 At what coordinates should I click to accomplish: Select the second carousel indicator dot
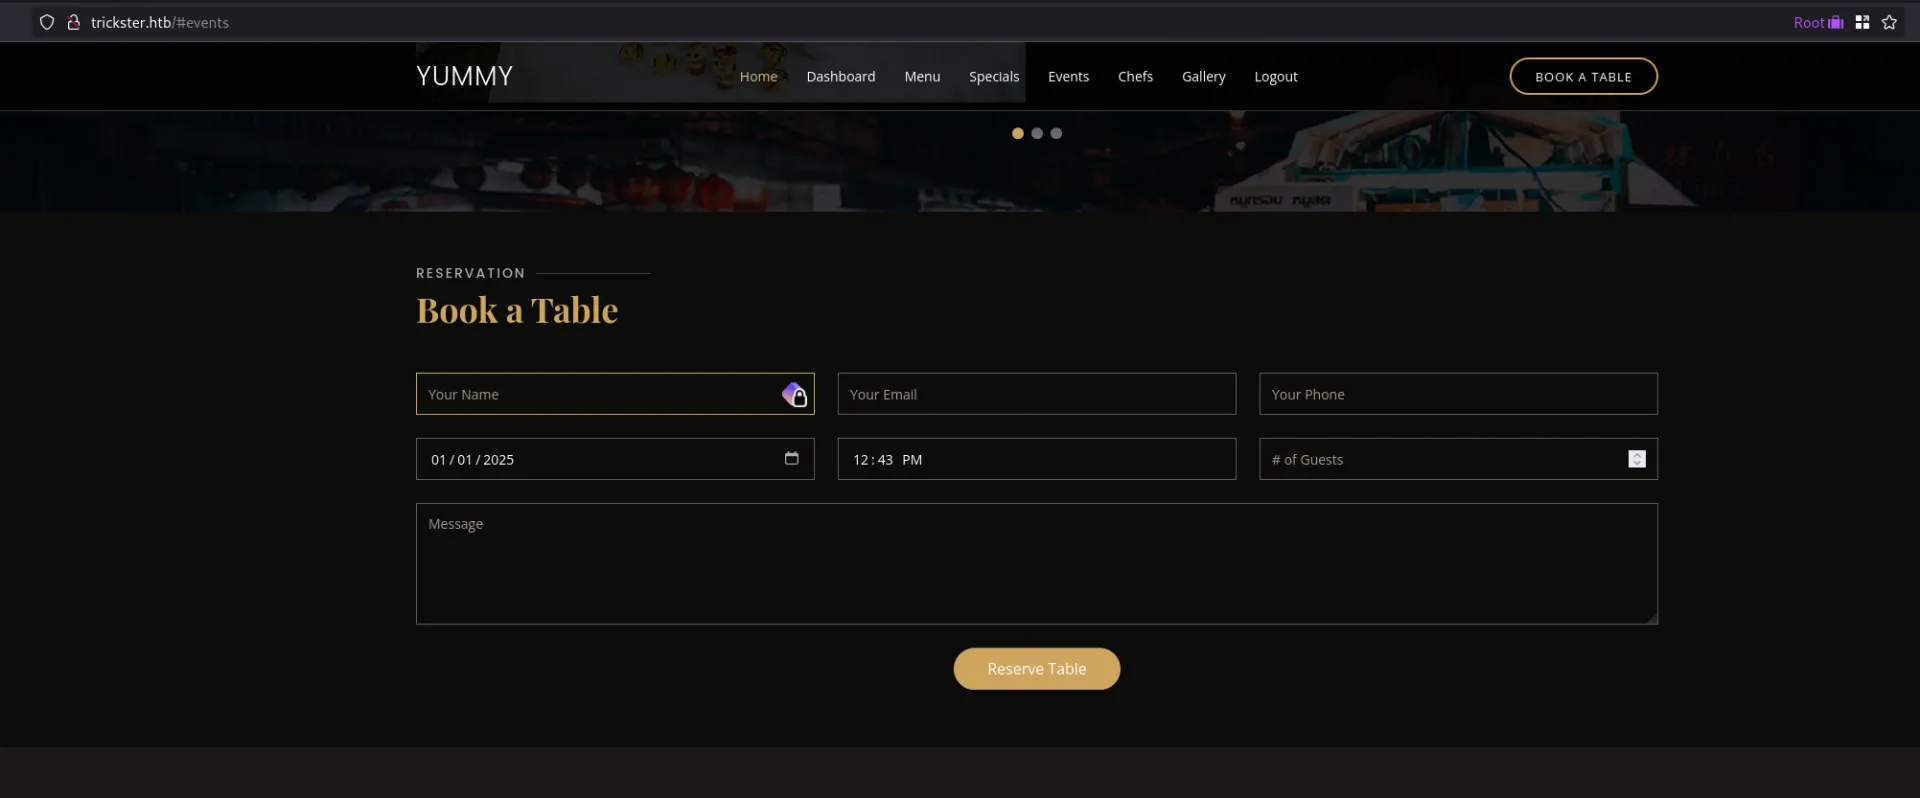[1037, 133]
